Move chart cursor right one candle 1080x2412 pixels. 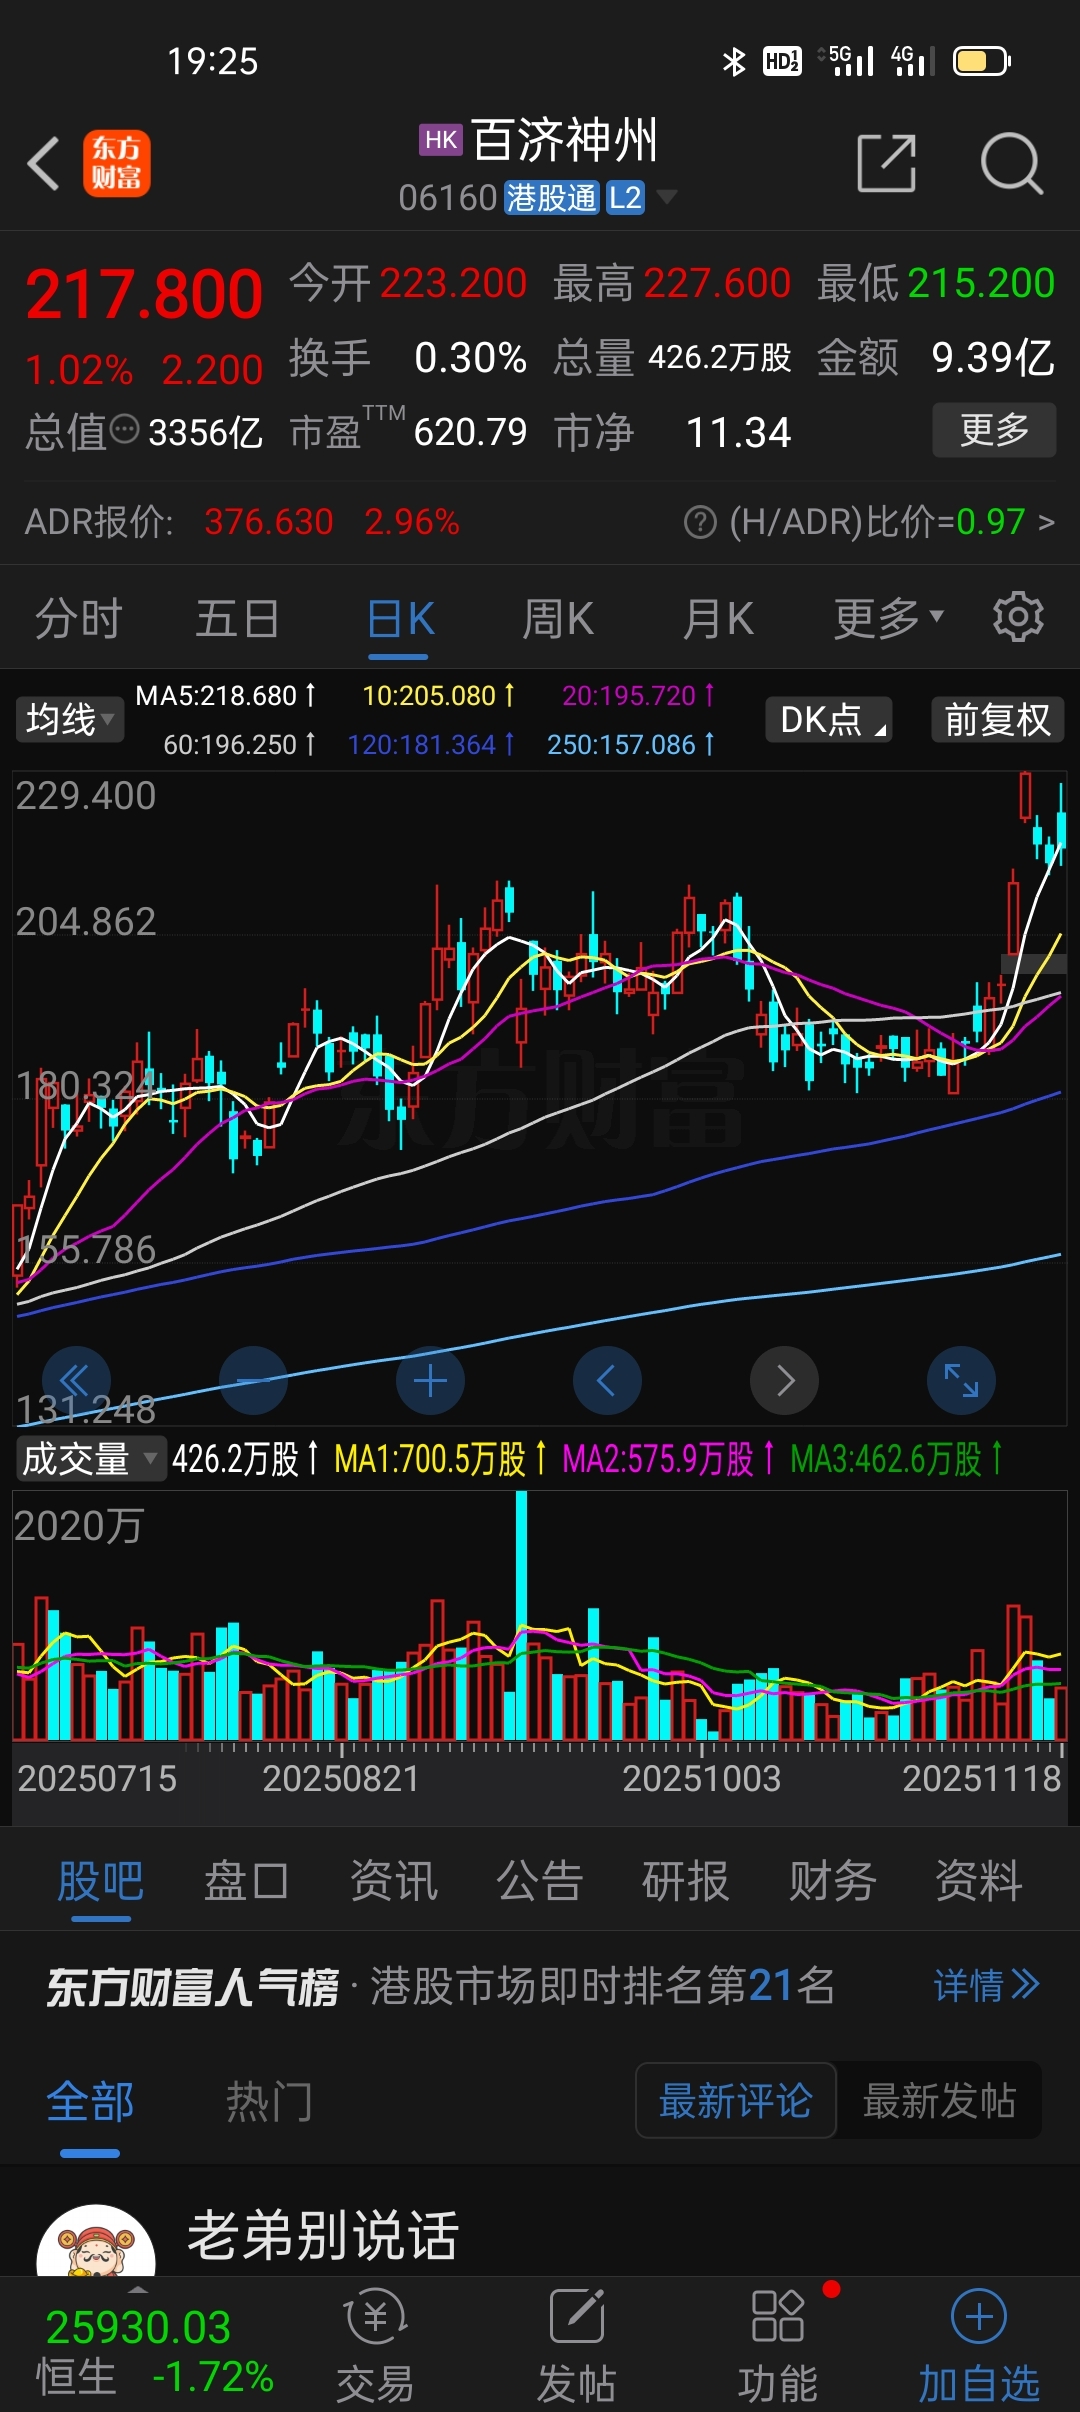784,1381
